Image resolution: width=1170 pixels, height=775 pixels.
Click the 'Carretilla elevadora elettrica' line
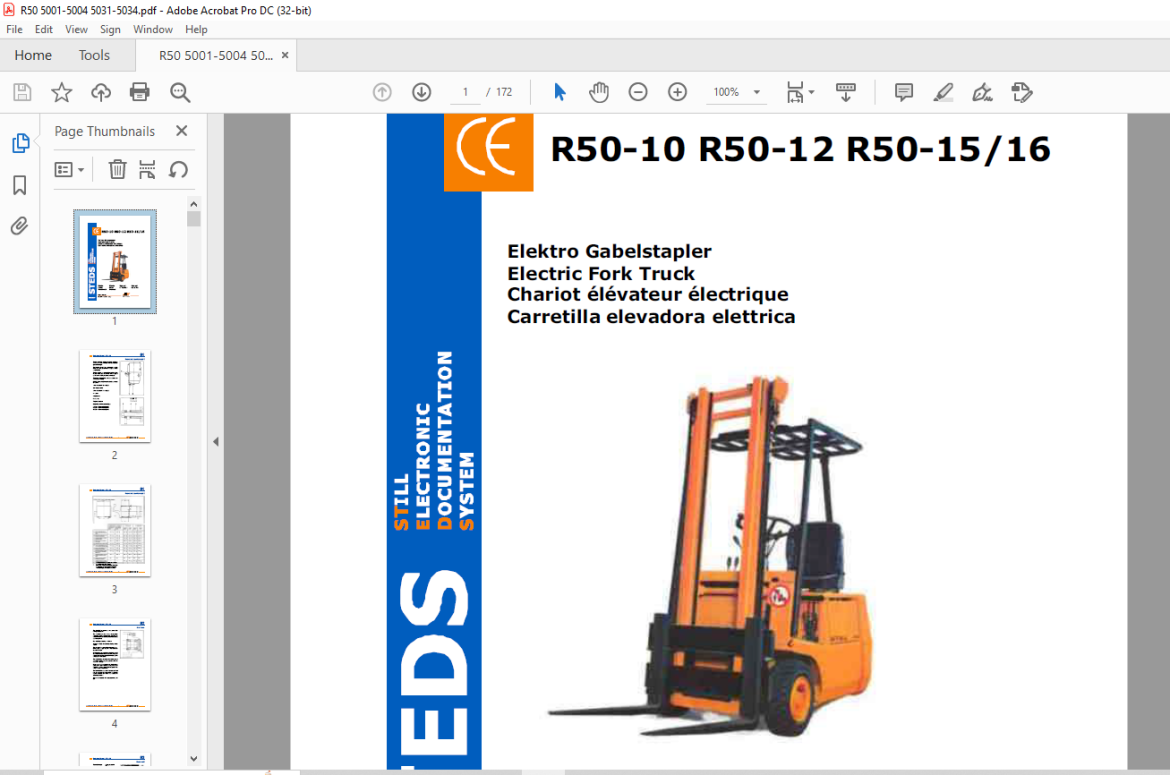pos(651,316)
